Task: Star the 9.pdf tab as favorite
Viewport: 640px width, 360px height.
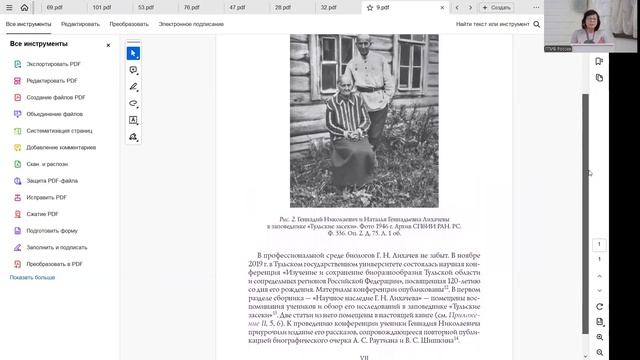Action: [370, 7]
